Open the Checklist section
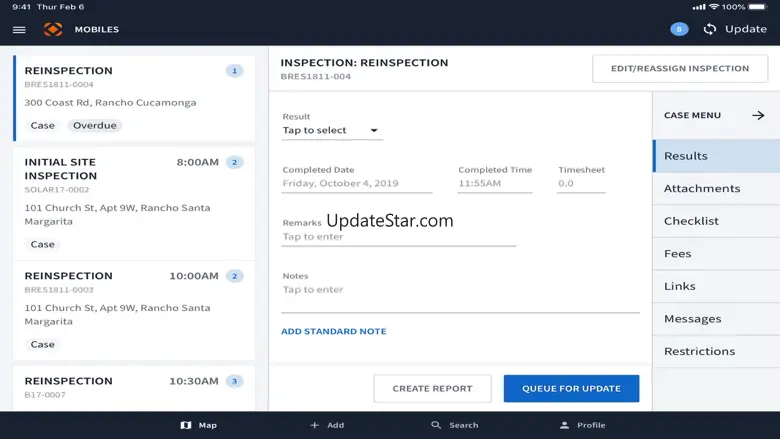780x439 pixels. (x=691, y=221)
